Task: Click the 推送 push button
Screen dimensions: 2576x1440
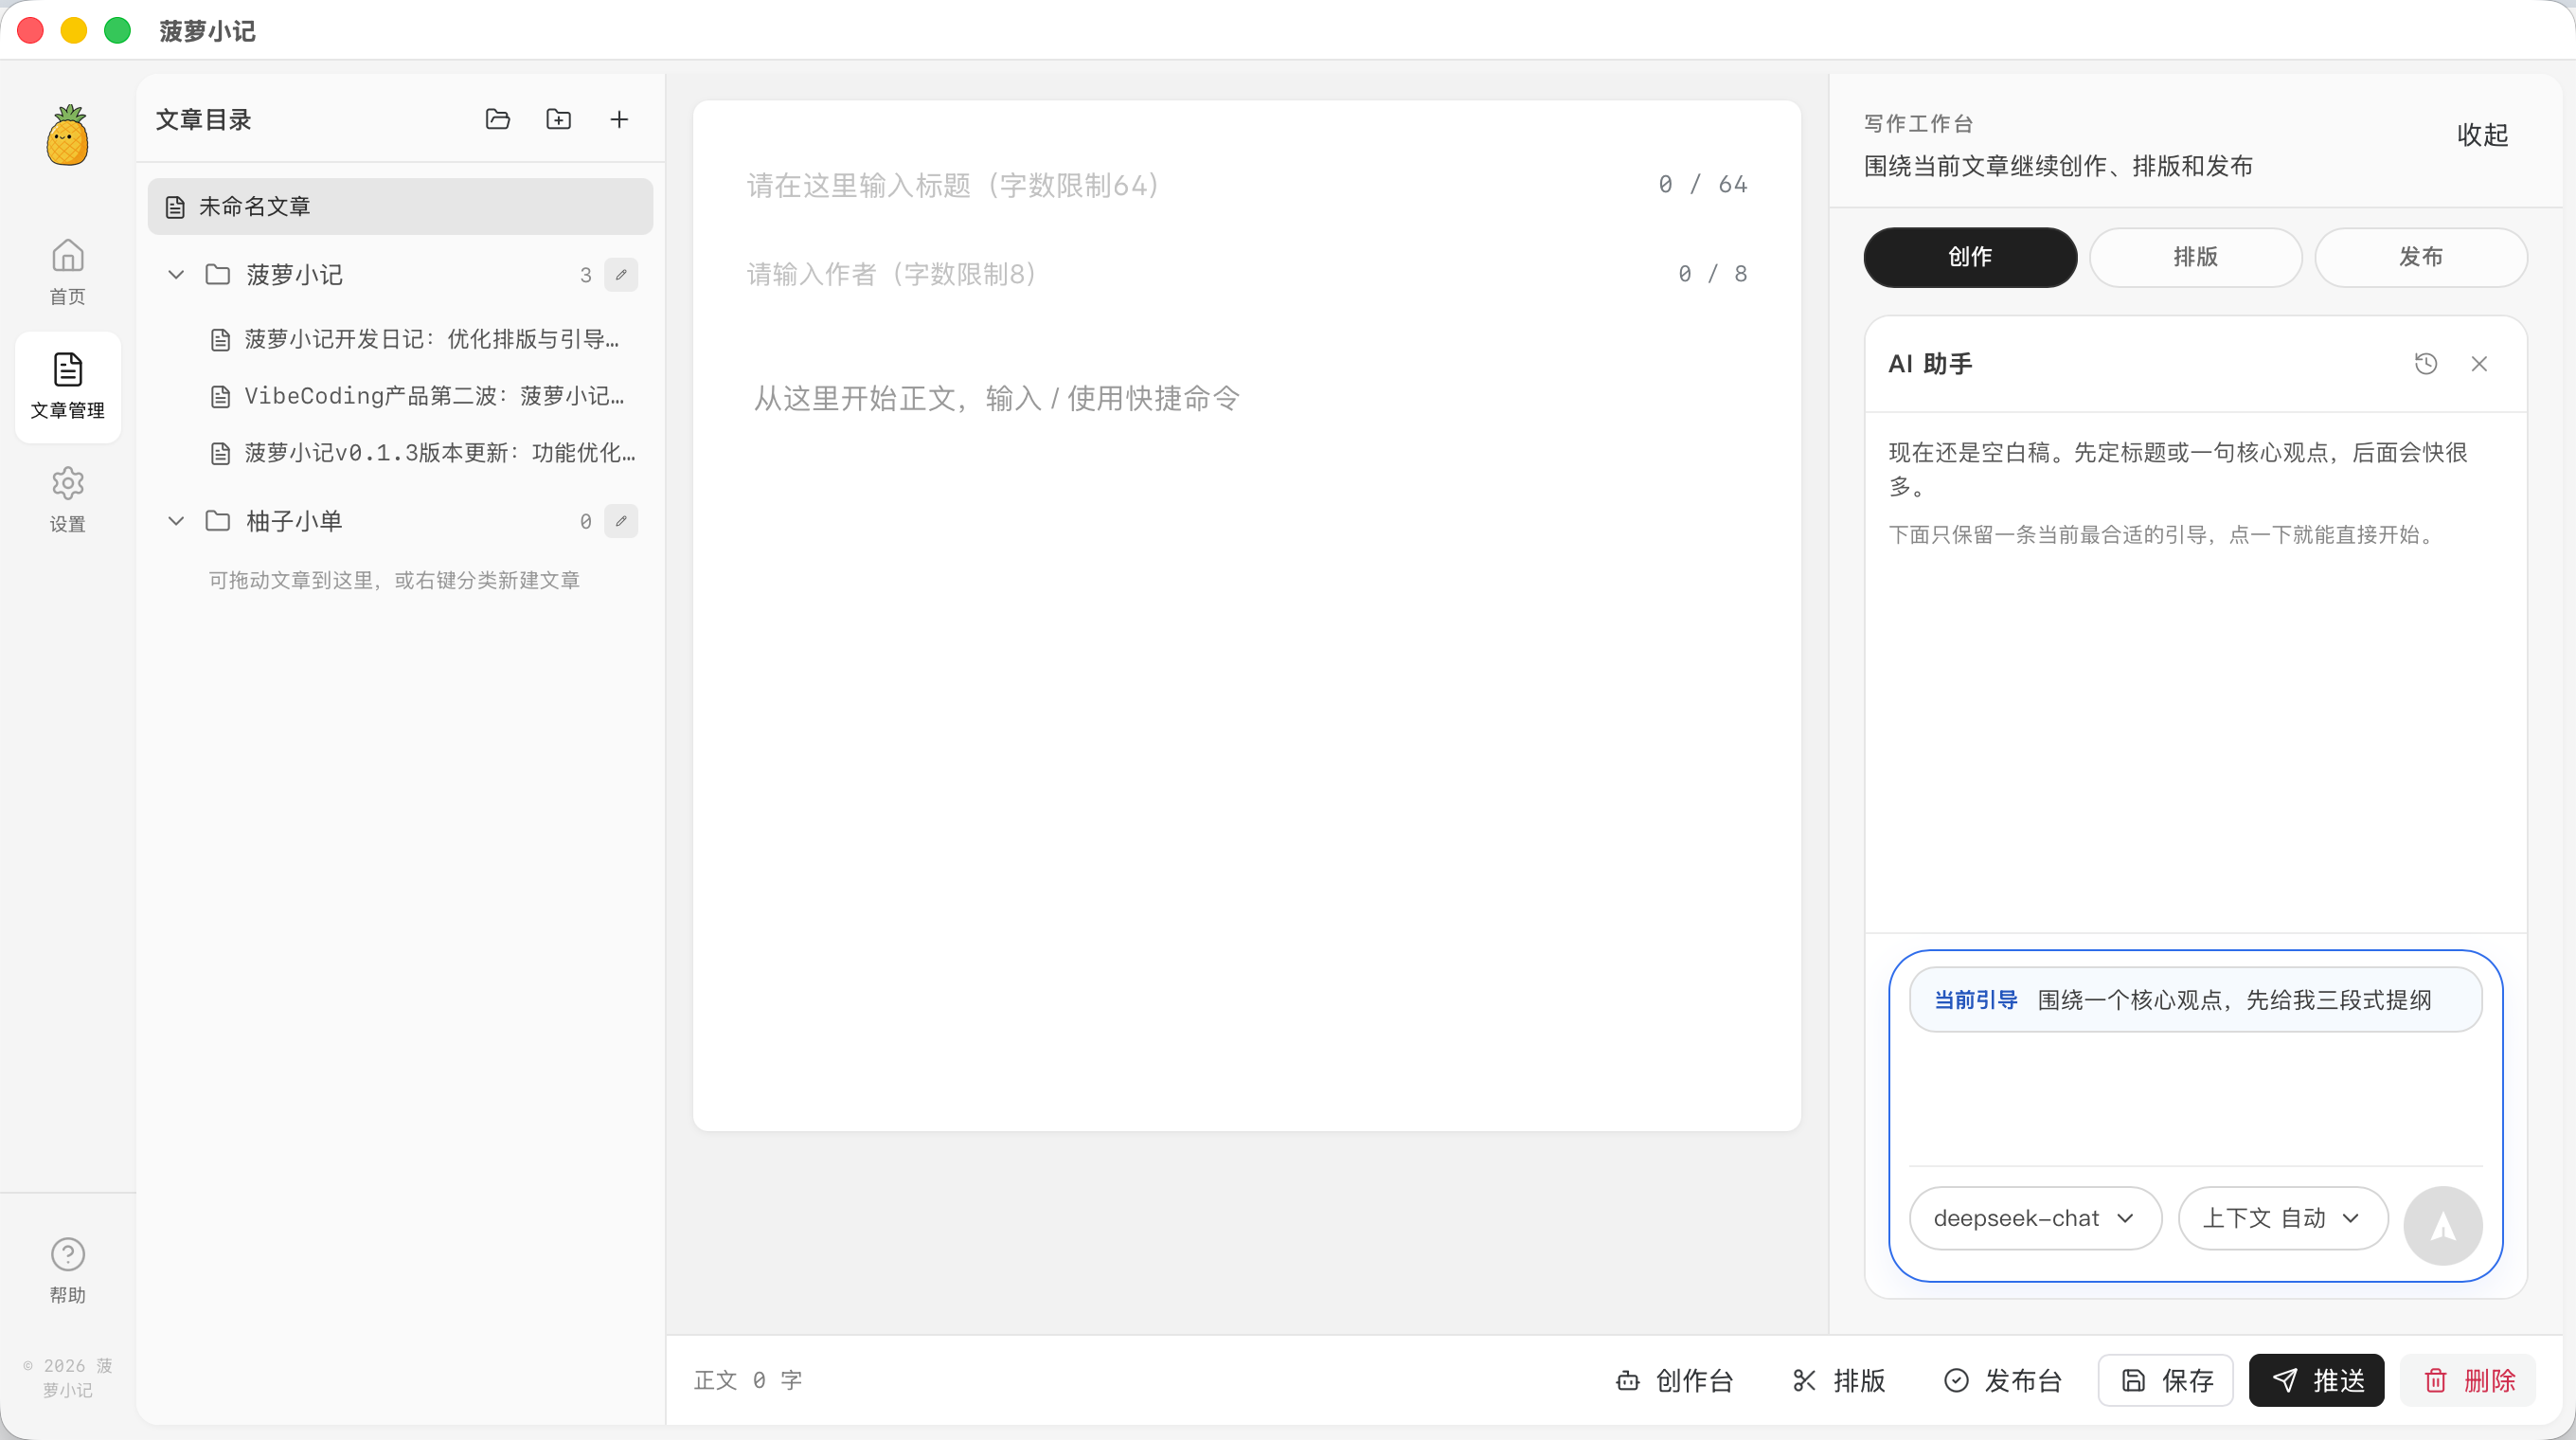Action: coord(2316,1380)
